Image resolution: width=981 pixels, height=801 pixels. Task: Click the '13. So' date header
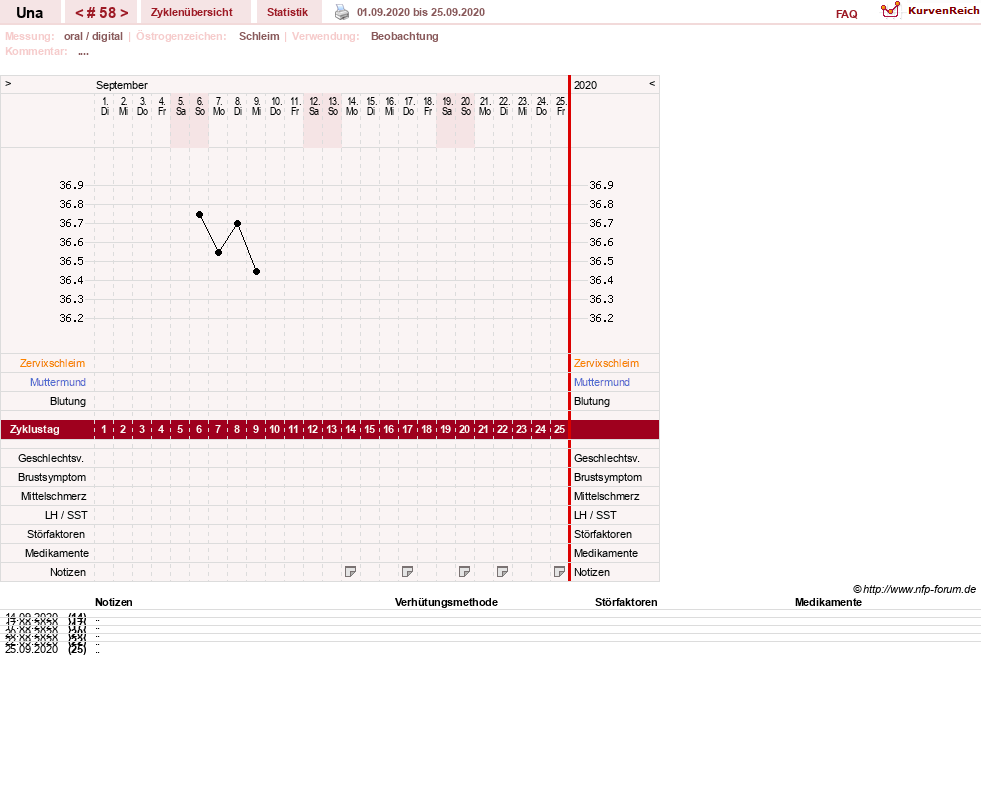[333, 106]
